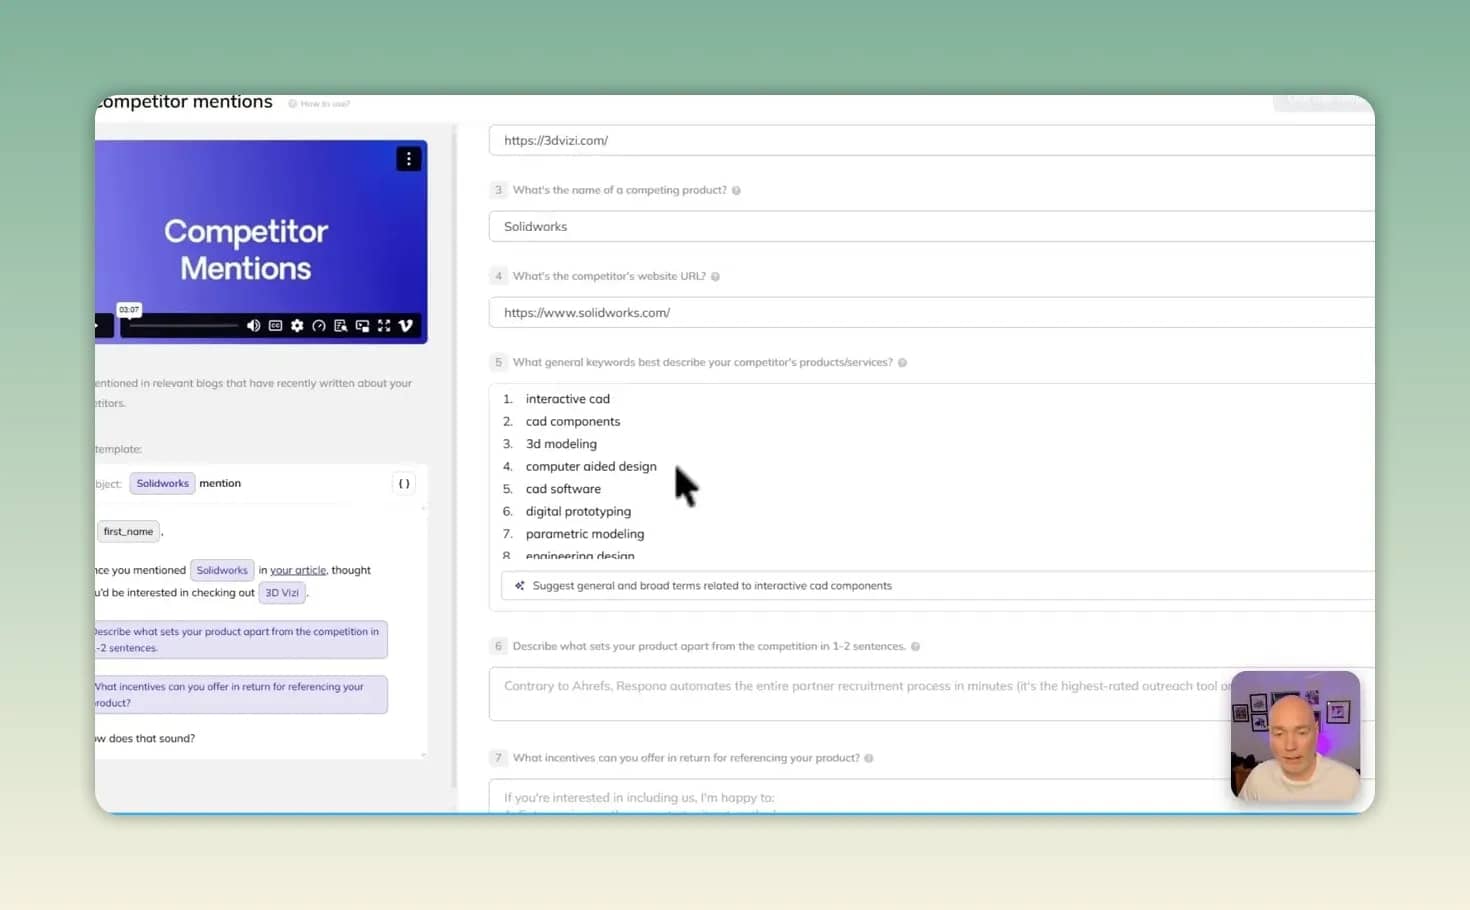Toggle closed captions on the video player
The image size is (1470, 910).
point(275,326)
